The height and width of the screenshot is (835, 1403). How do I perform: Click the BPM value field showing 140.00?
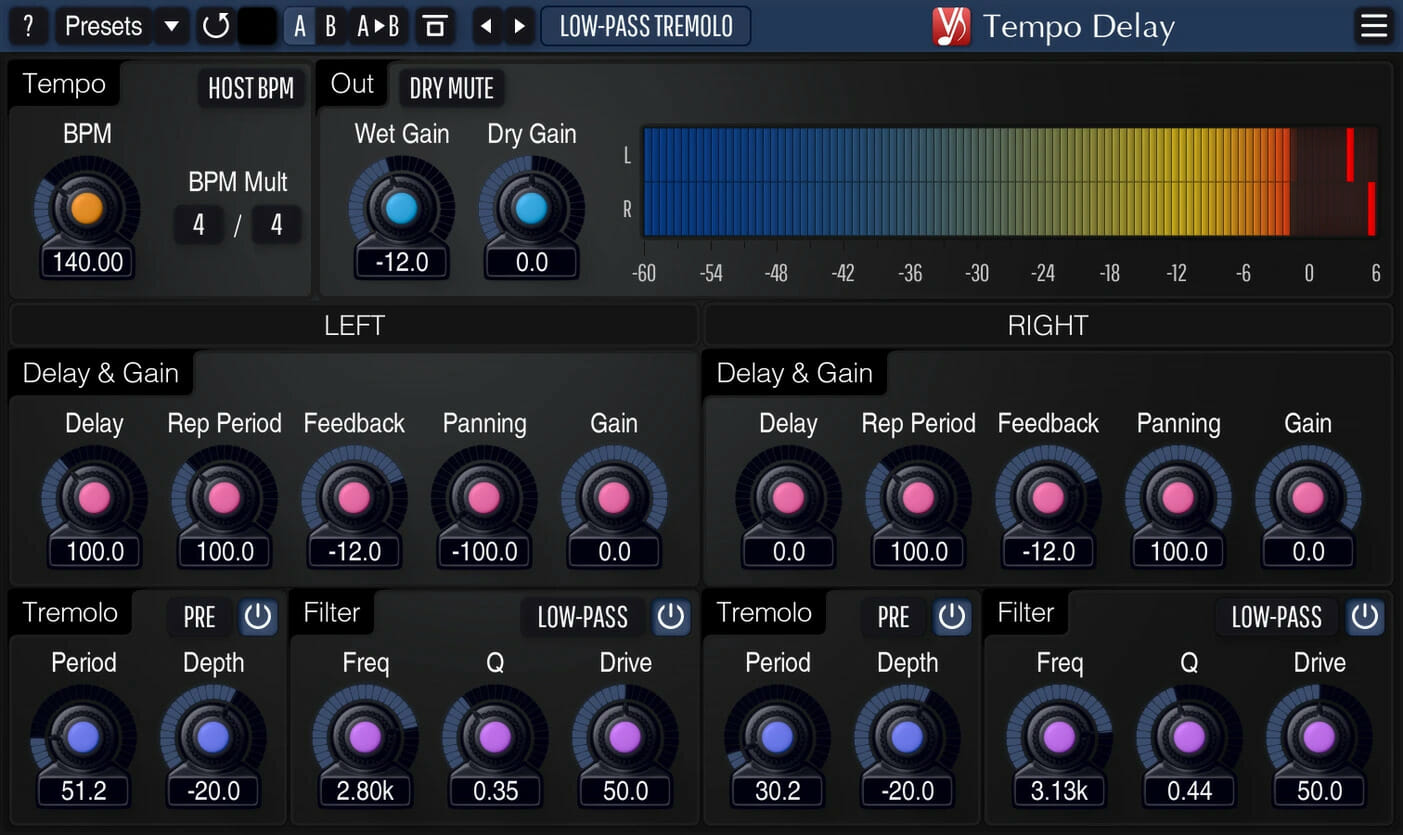point(87,262)
